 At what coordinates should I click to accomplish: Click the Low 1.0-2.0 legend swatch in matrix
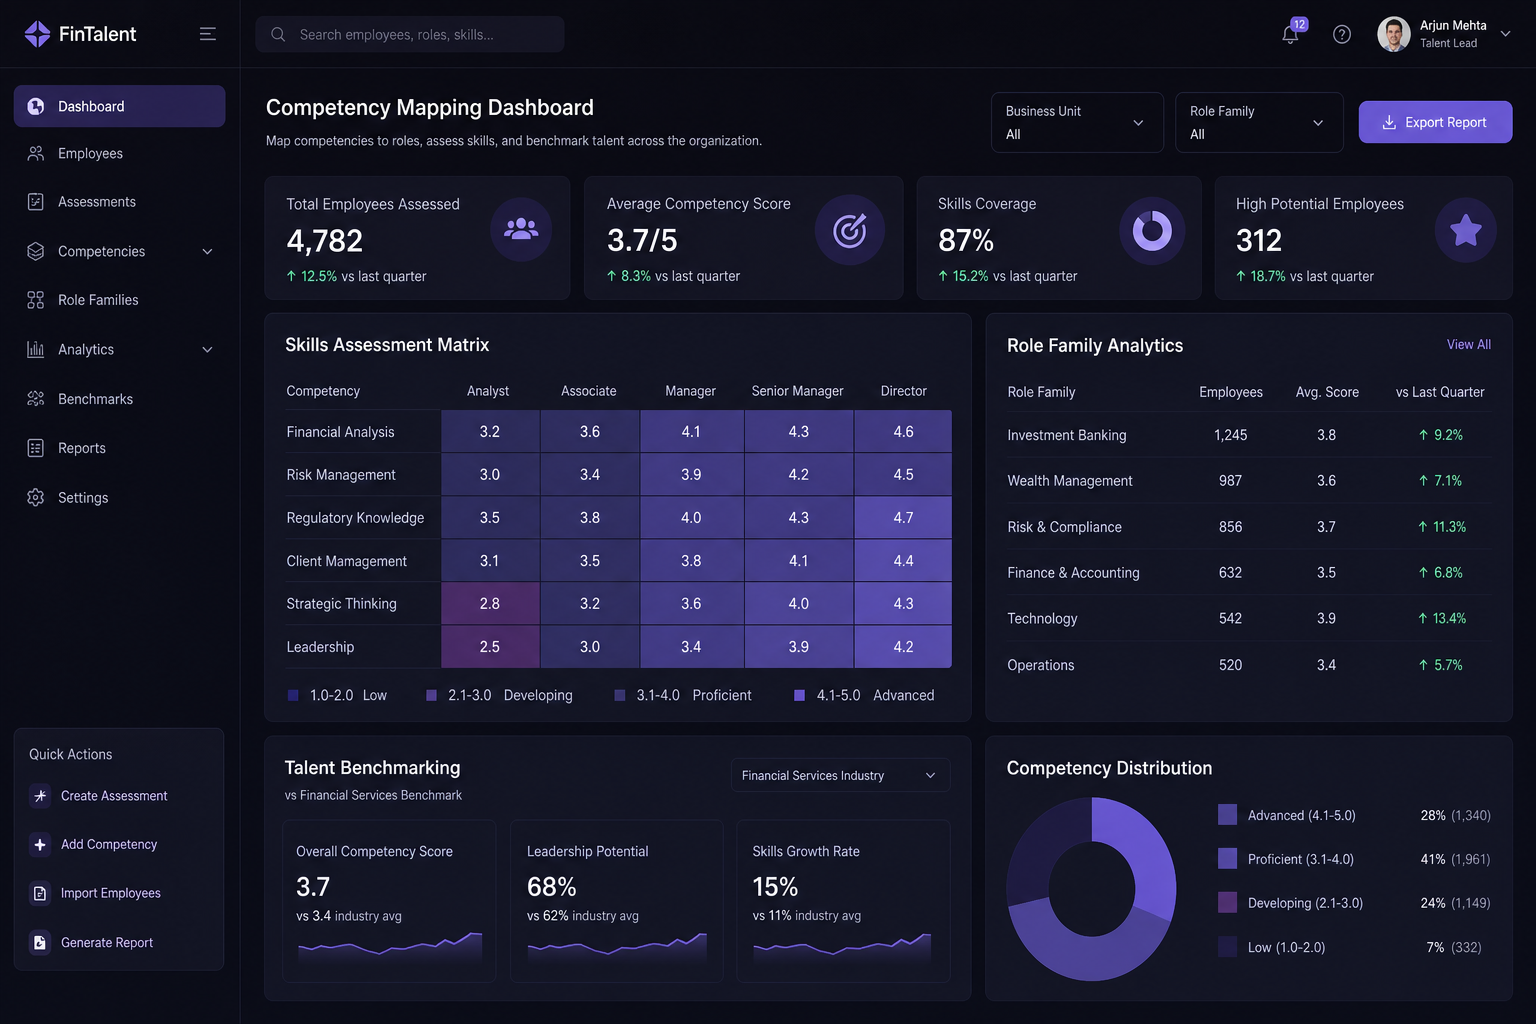293,695
